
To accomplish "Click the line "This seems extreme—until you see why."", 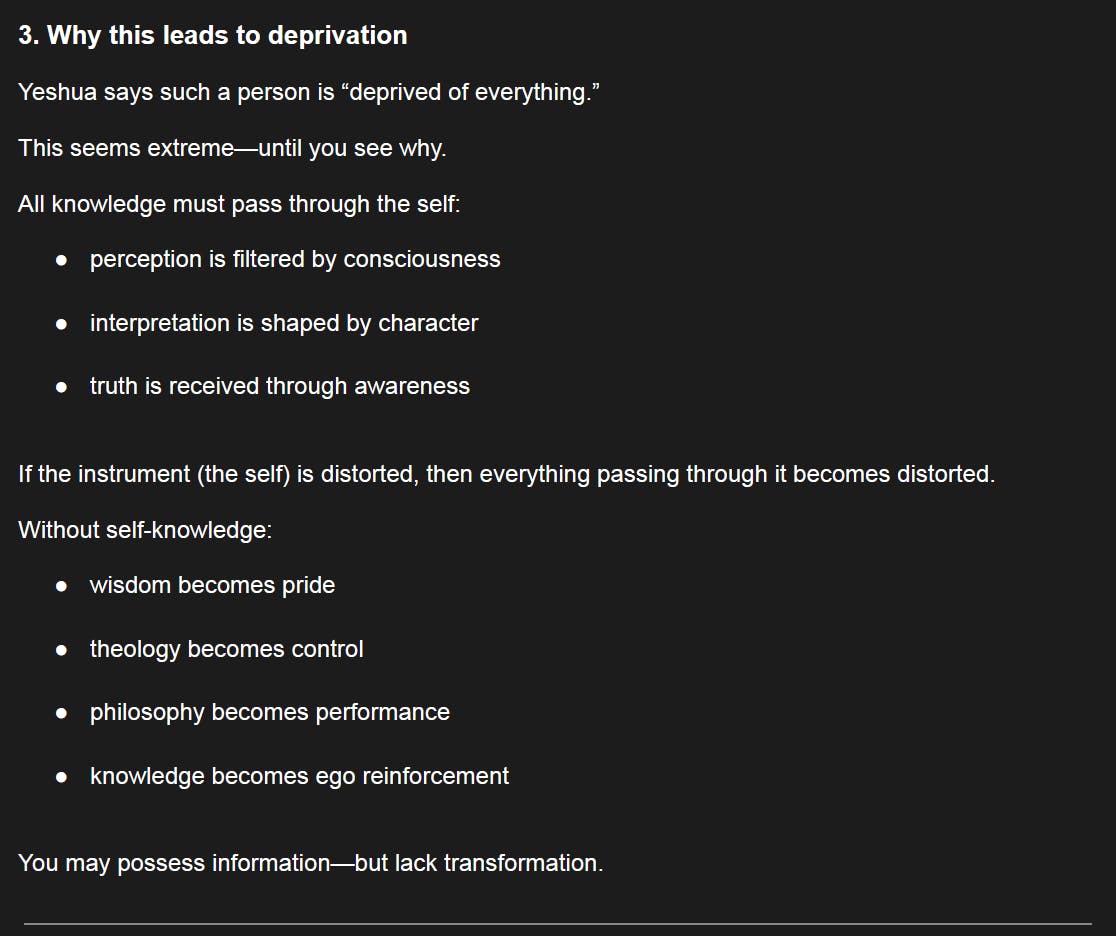I will (232, 148).
